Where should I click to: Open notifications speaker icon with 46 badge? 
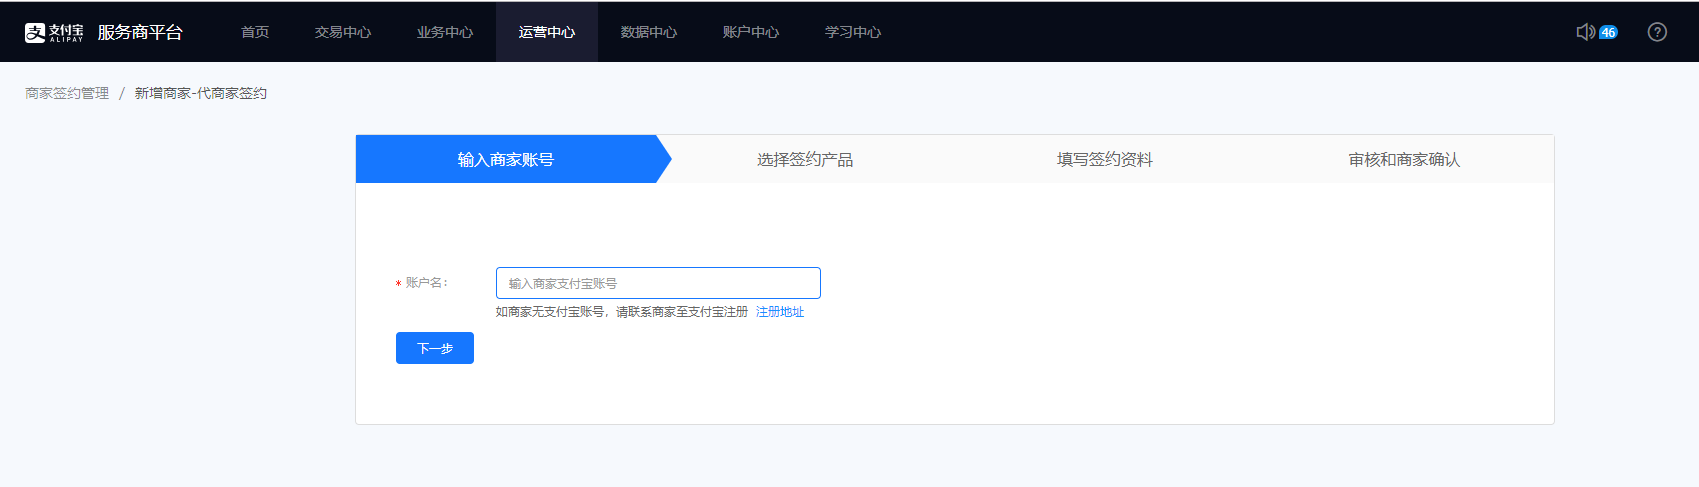pos(1596,32)
